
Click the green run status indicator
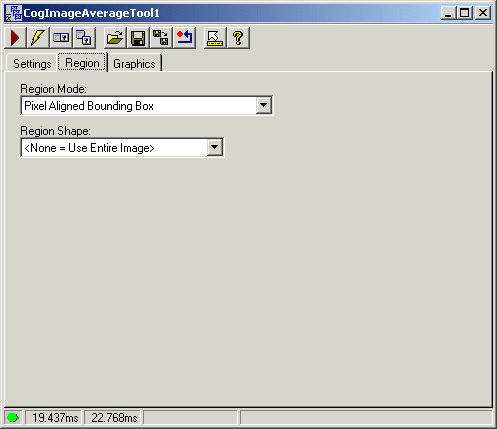click(13, 417)
